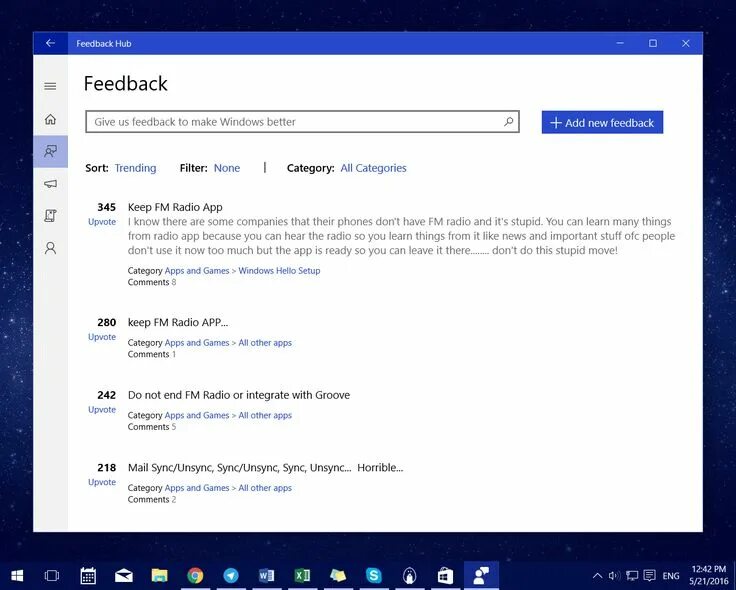Upvote the 345-vote Keep FM Radio App
This screenshot has height=590, width=736.
coord(102,222)
